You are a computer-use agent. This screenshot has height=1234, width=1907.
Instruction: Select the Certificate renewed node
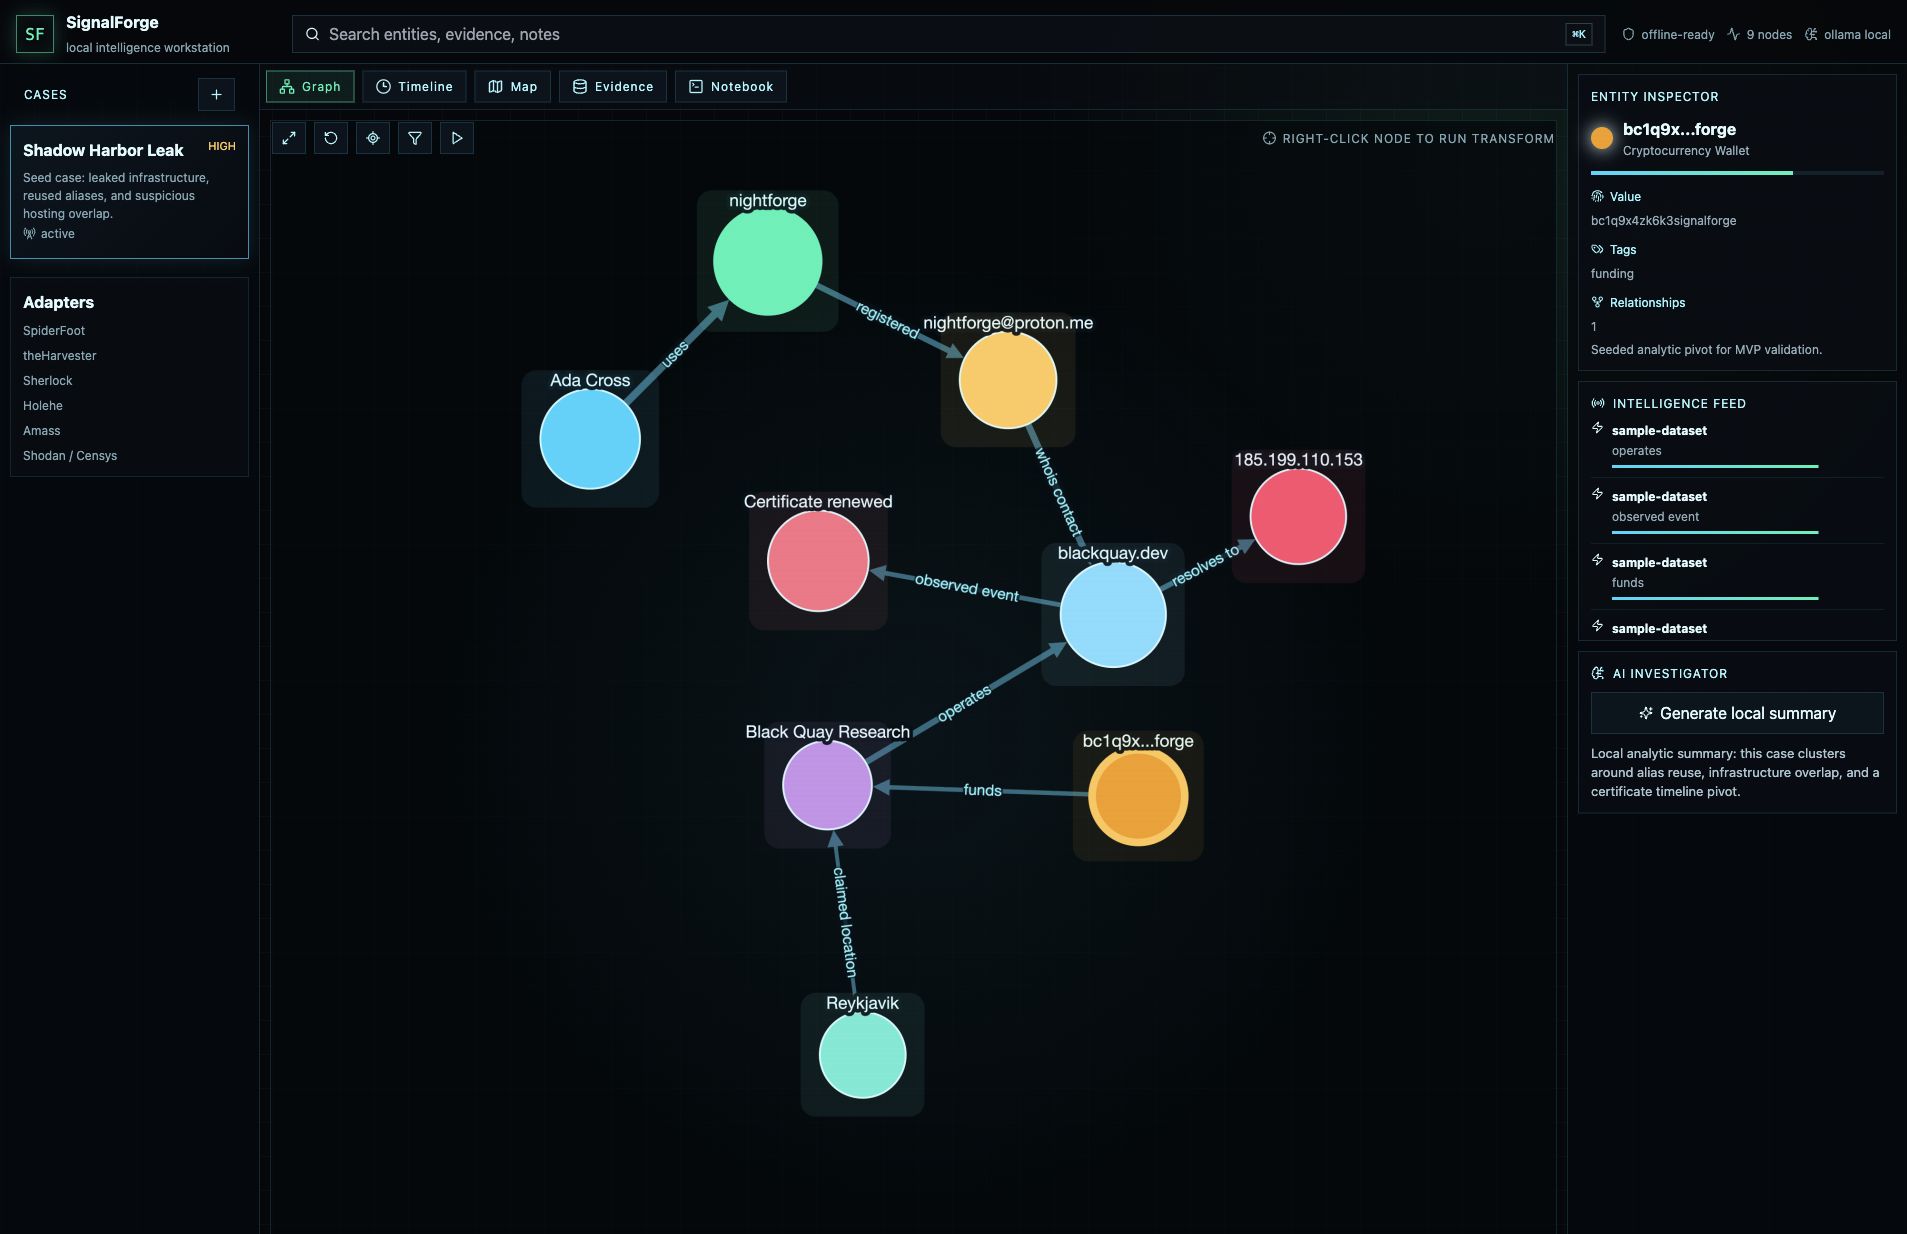(818, 561)
